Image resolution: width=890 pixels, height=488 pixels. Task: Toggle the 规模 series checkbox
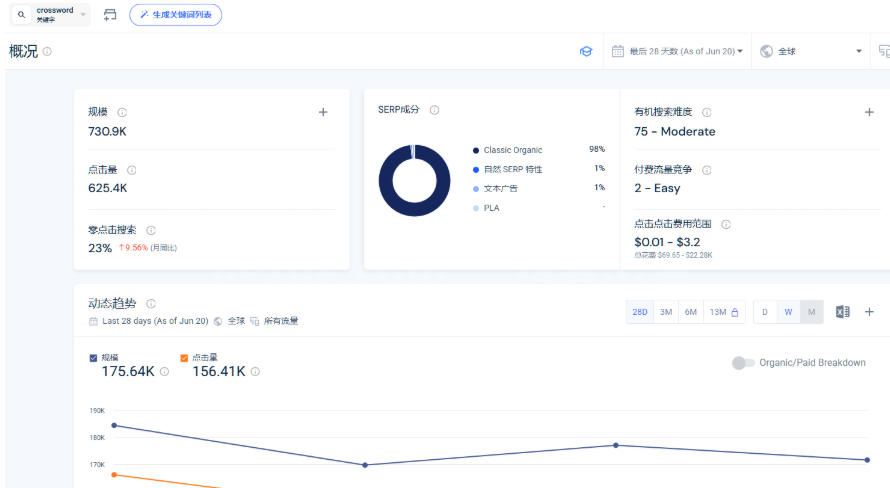pyautogui.click(x=93, y=358)
